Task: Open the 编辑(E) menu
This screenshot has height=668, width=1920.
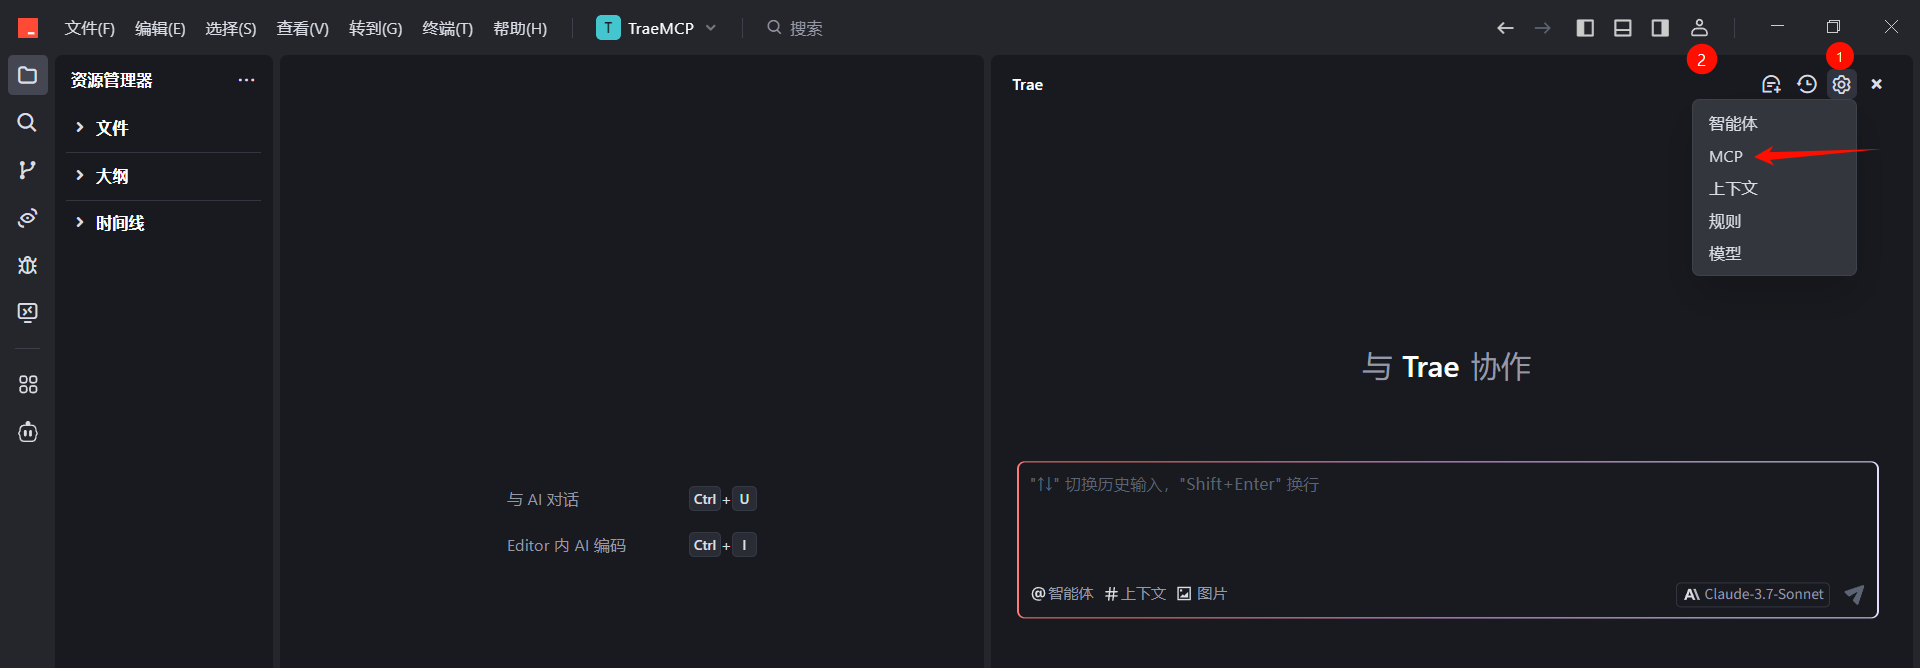Action: [160, 28]
